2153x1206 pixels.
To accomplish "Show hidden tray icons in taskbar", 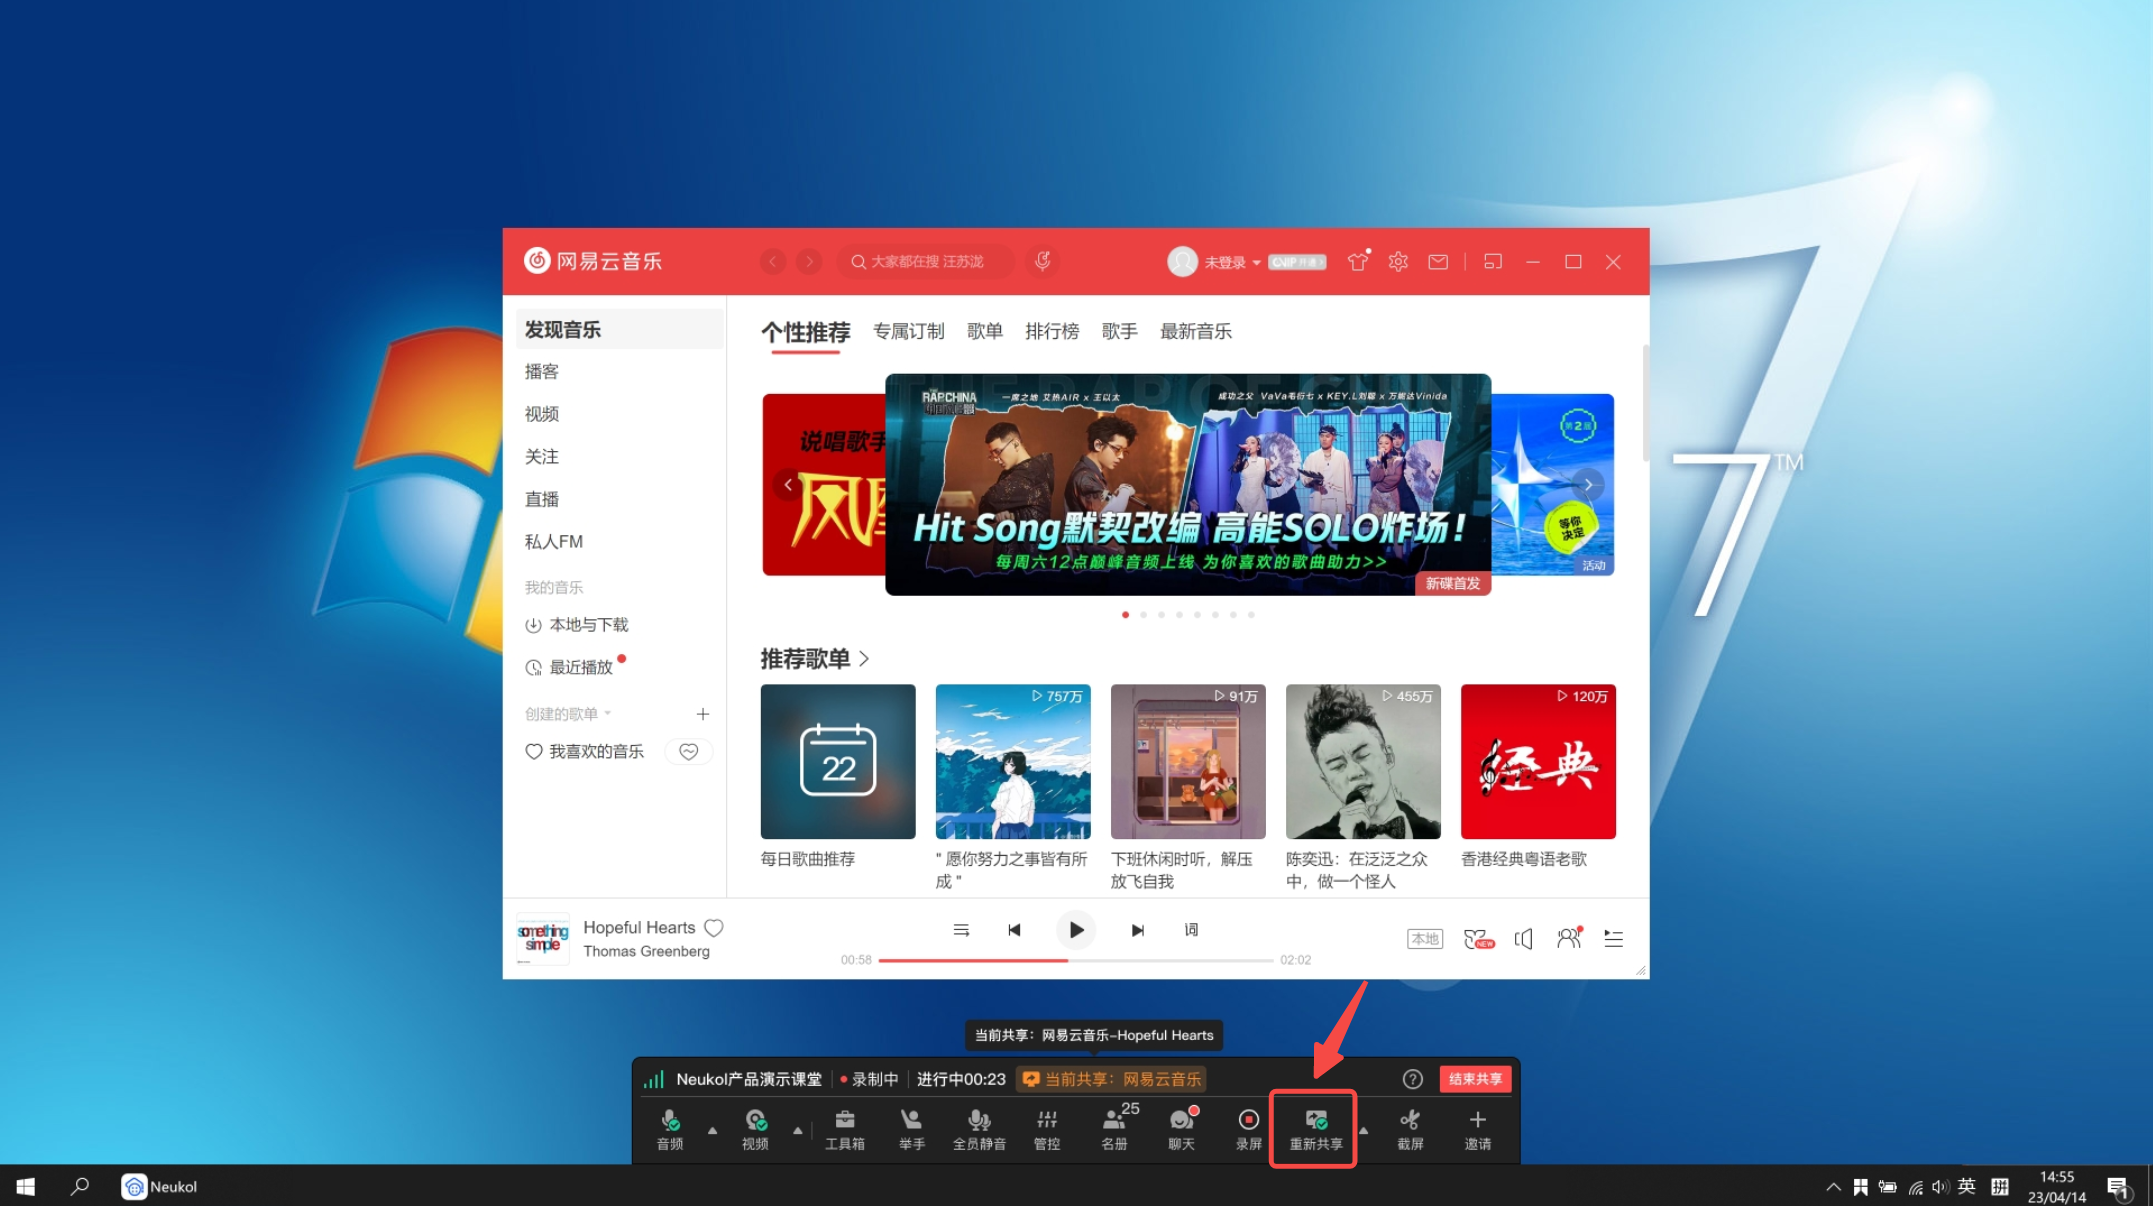I will pyautogui.click(x=1832, y=1187).
